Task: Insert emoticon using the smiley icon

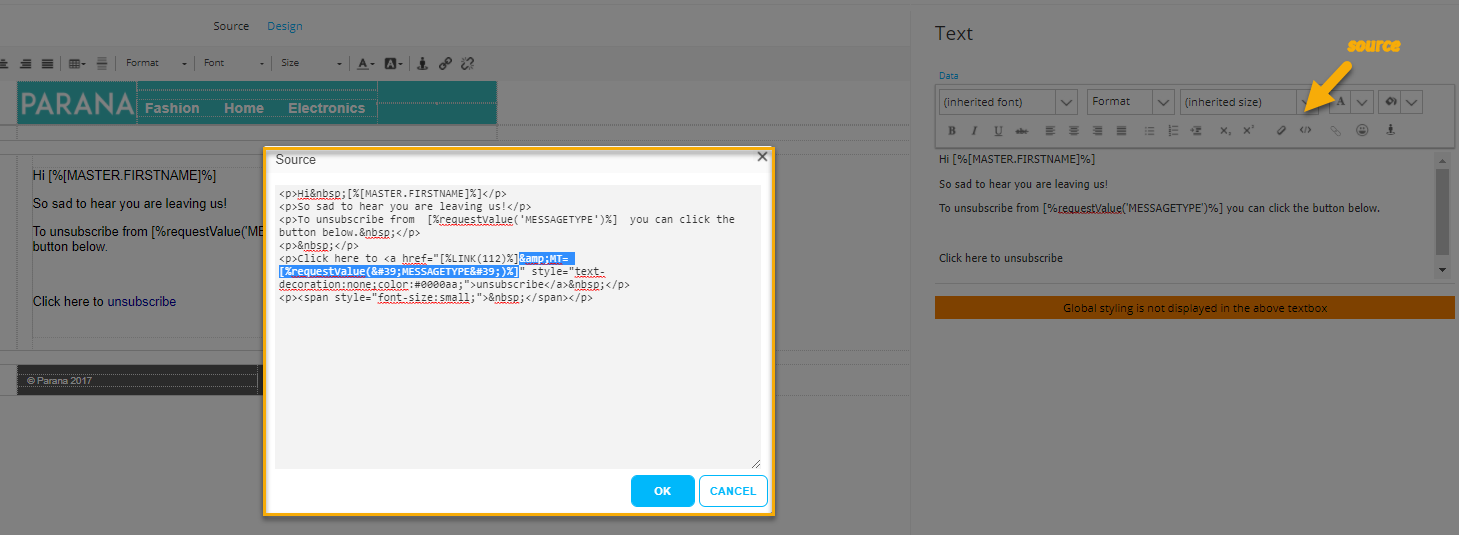Action: point(1362,131)
